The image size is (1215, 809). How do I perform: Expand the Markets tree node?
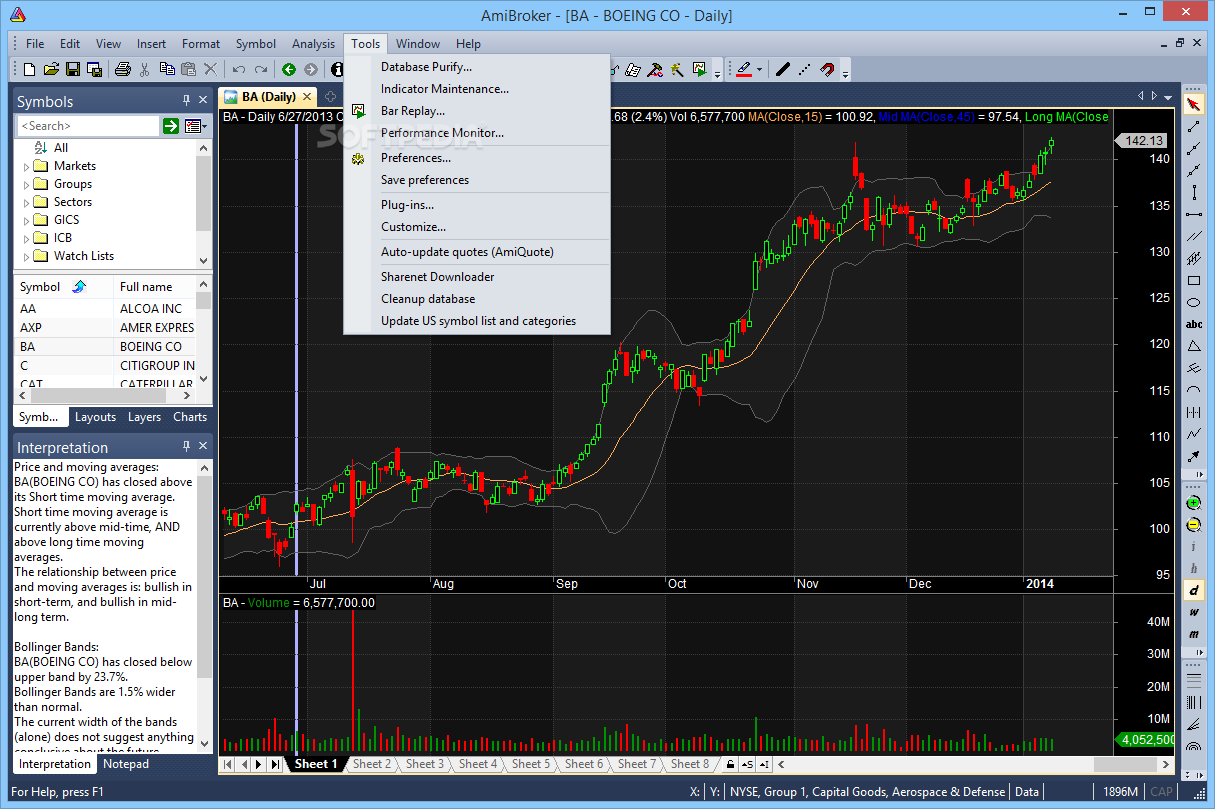click(26, 166)
